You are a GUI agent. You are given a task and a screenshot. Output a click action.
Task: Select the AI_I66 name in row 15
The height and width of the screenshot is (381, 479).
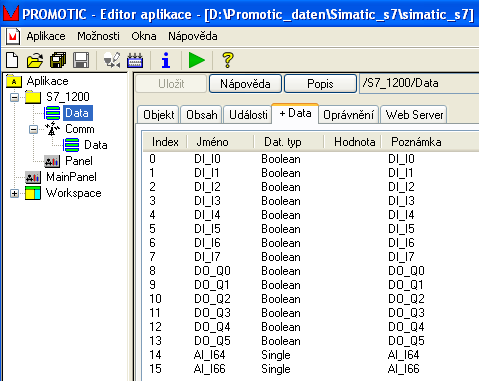[210, 369]
